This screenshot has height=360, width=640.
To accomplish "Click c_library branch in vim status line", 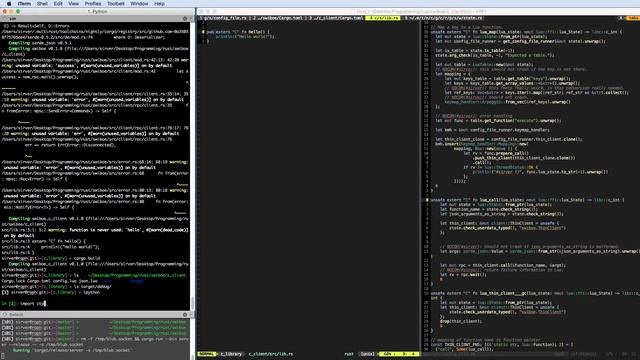I will click(x=231, y=354).
